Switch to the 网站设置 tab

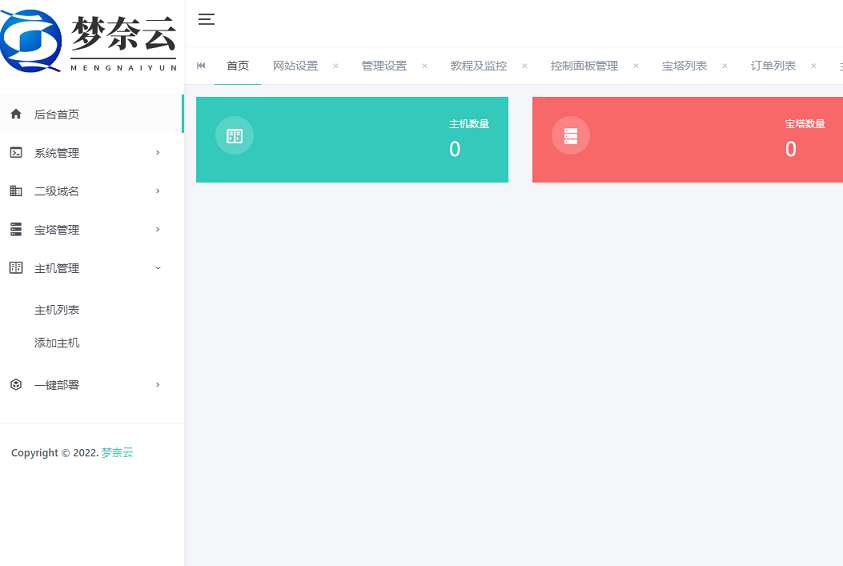point(295,66)
